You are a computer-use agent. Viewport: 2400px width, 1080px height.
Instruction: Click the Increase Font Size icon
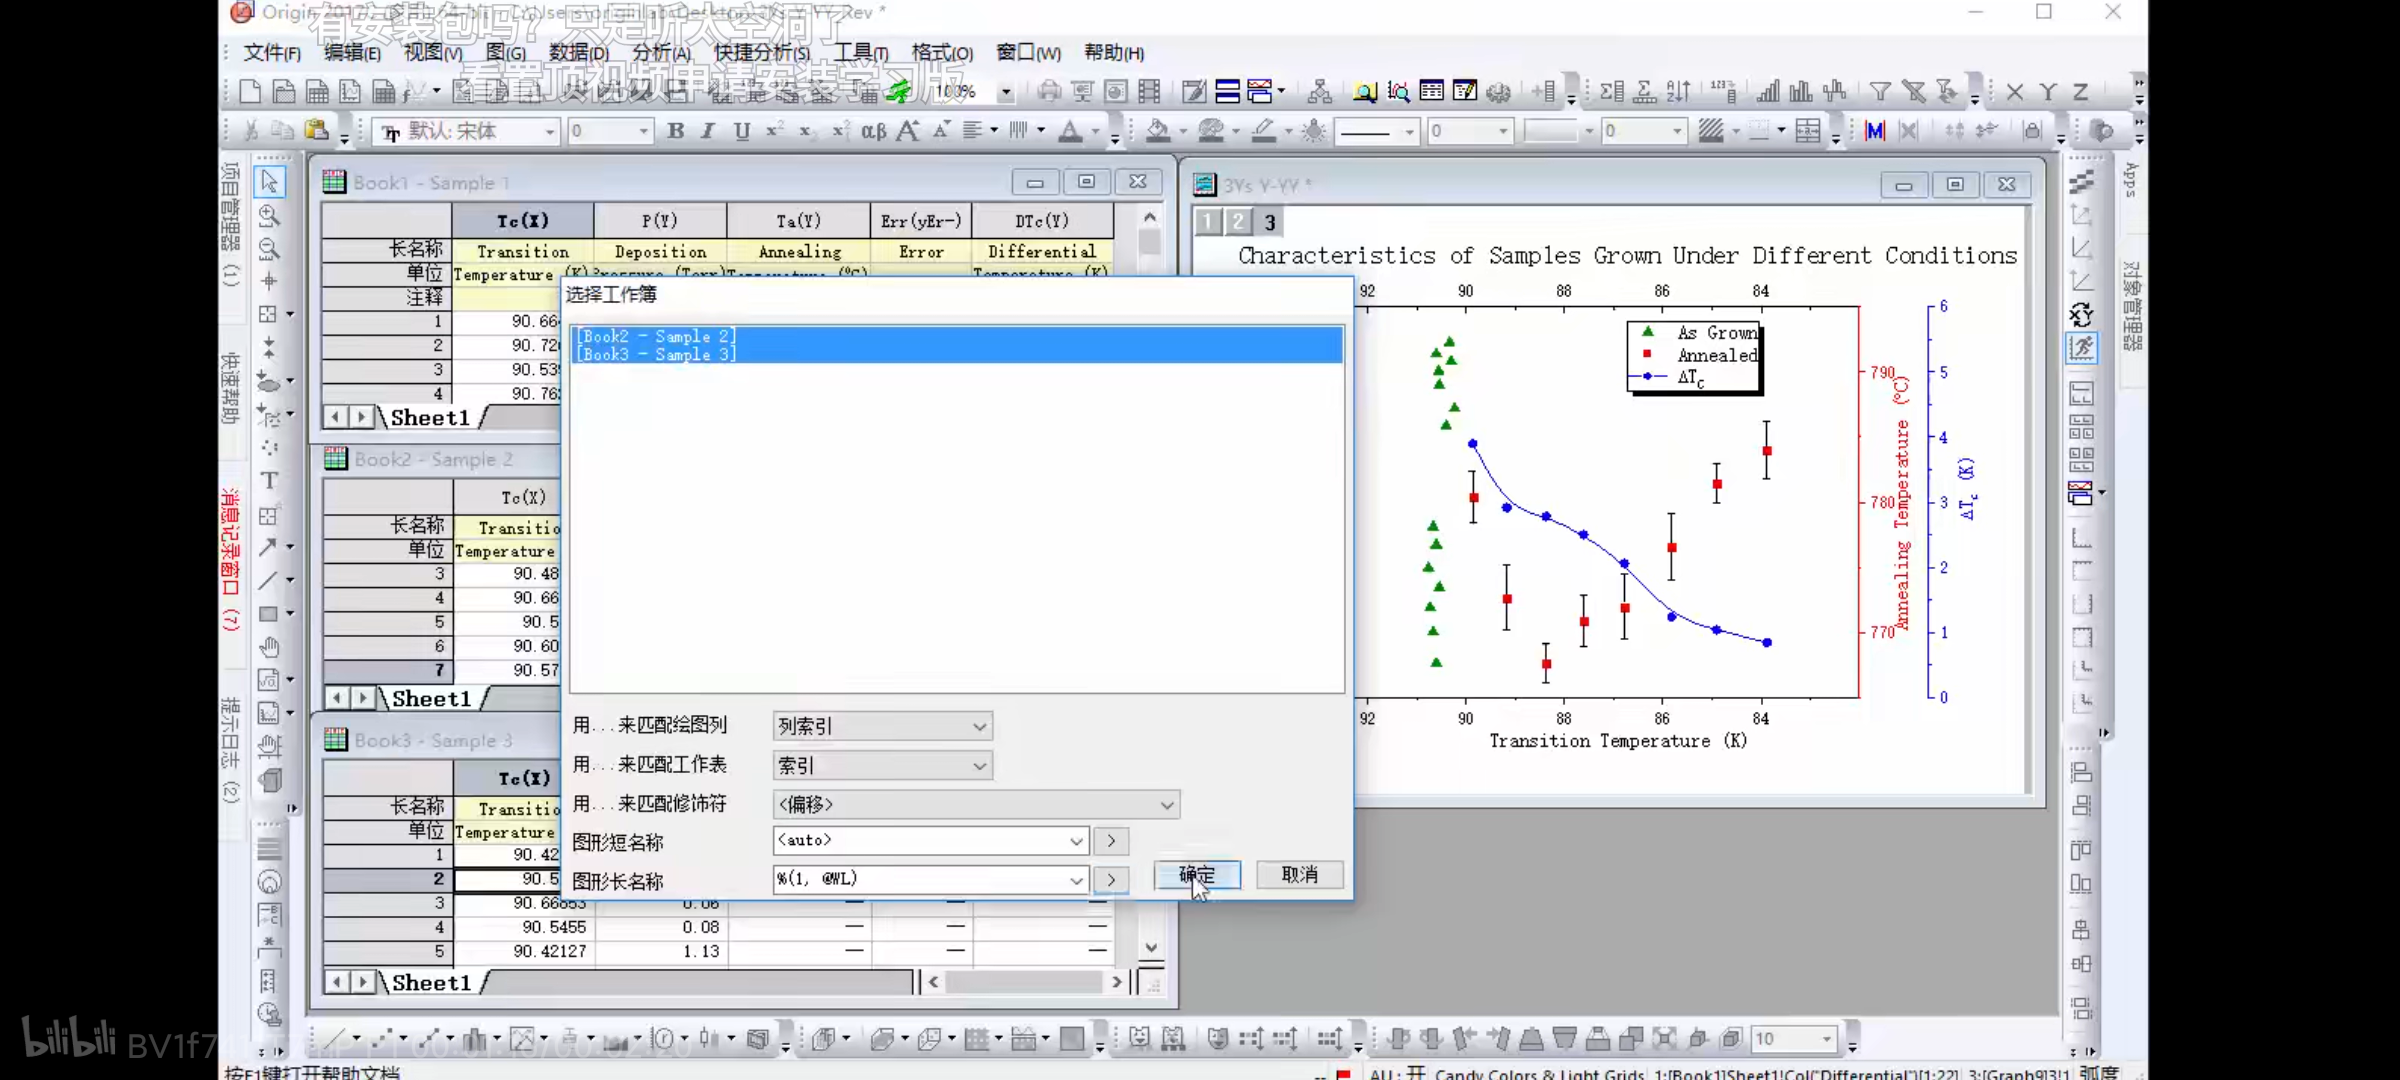908,131
